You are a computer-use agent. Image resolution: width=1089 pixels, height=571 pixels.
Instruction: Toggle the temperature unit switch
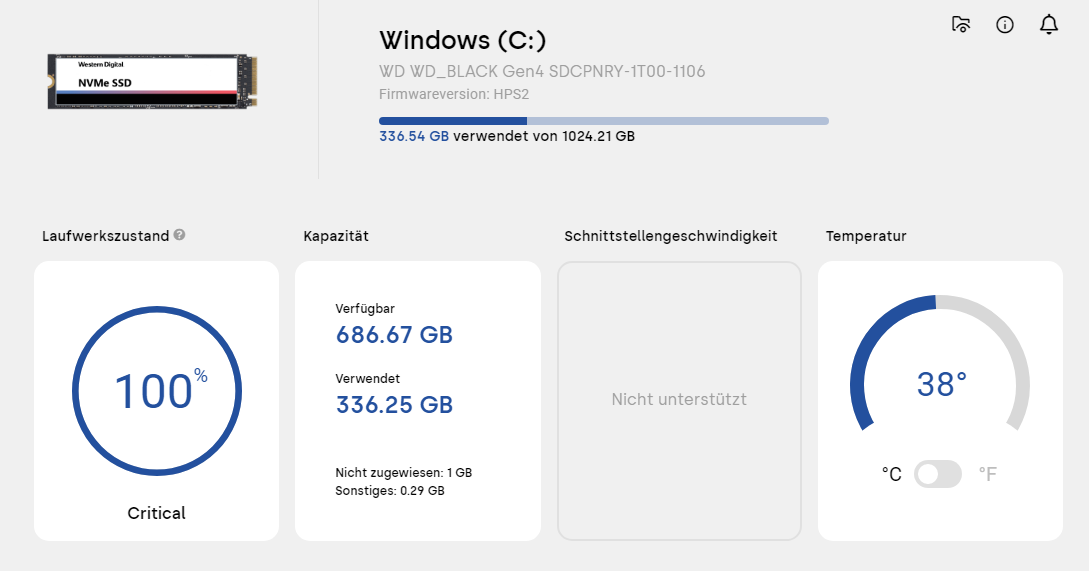click(938, 474)
